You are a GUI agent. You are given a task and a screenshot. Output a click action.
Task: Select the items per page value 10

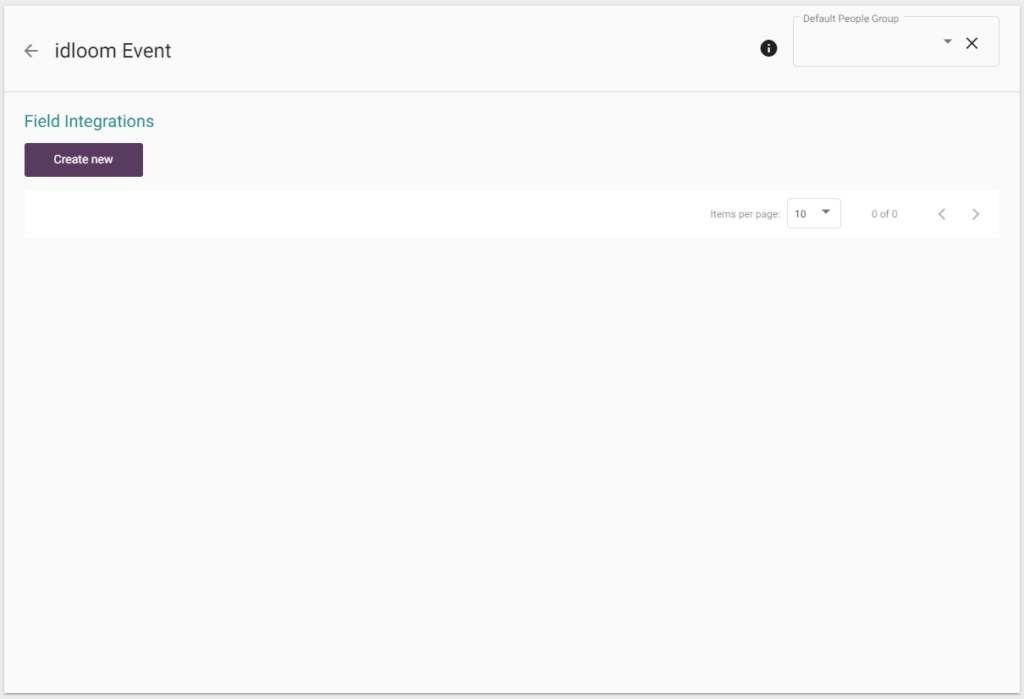point(801,214)
